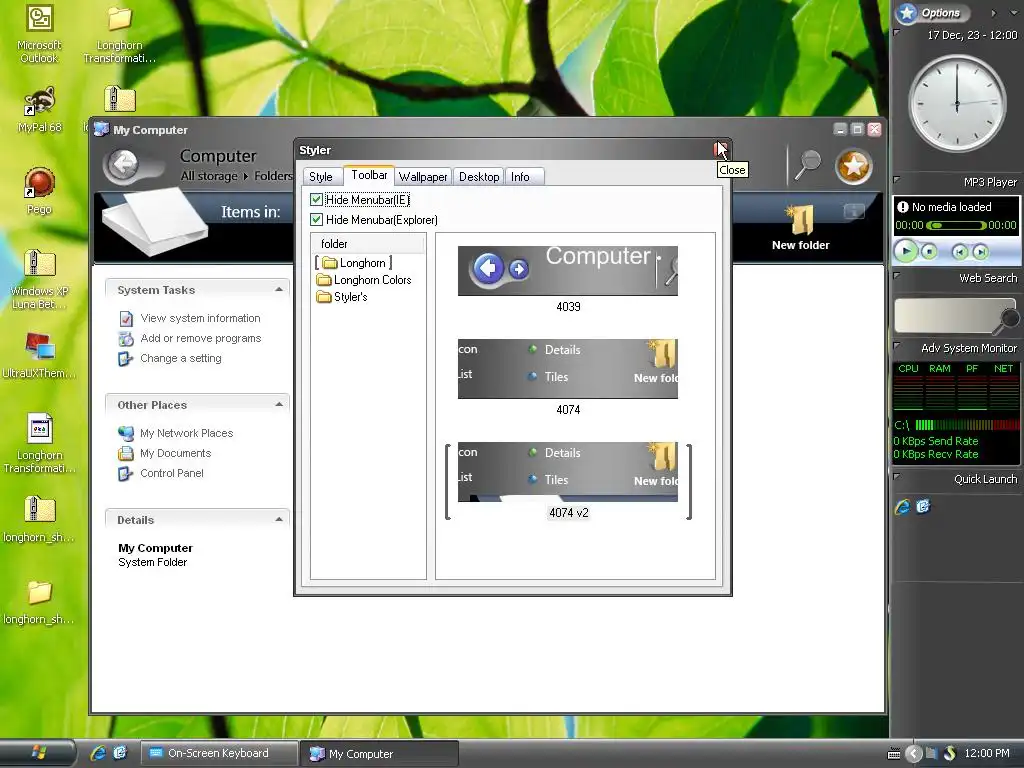
Task: Click New folder in My Computer toolbar
Action: [x=801, y=227]
